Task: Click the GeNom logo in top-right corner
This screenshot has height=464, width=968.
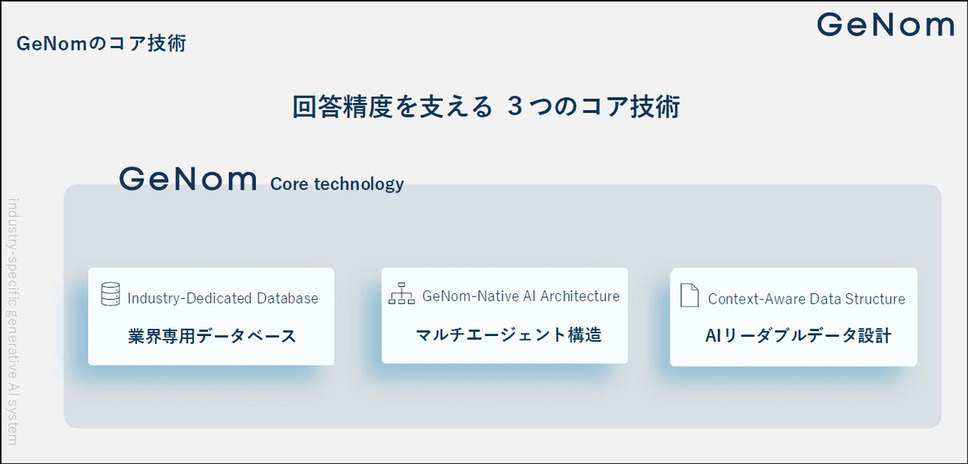Action: tap(885, 25)
